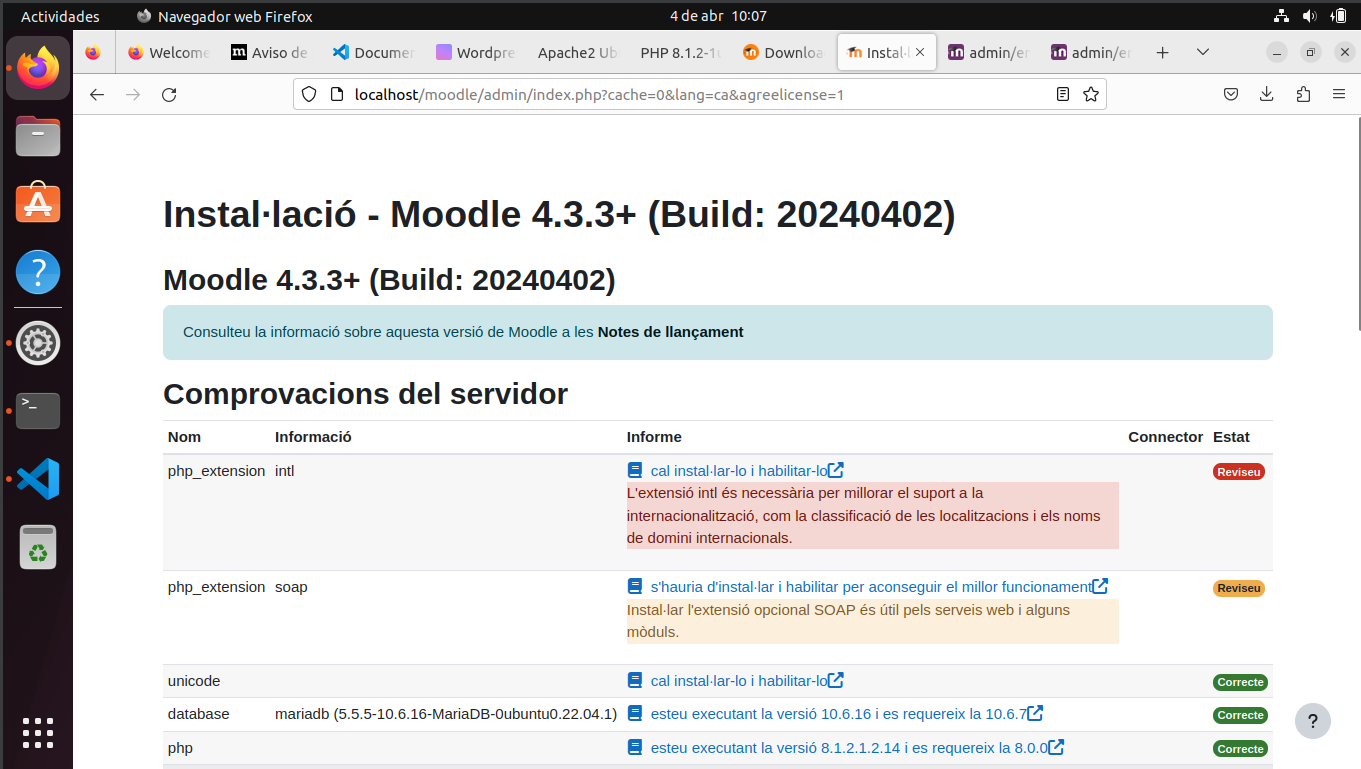Open the list-all-tabs chevron
1361x769 pixels.
(1203, 52)
